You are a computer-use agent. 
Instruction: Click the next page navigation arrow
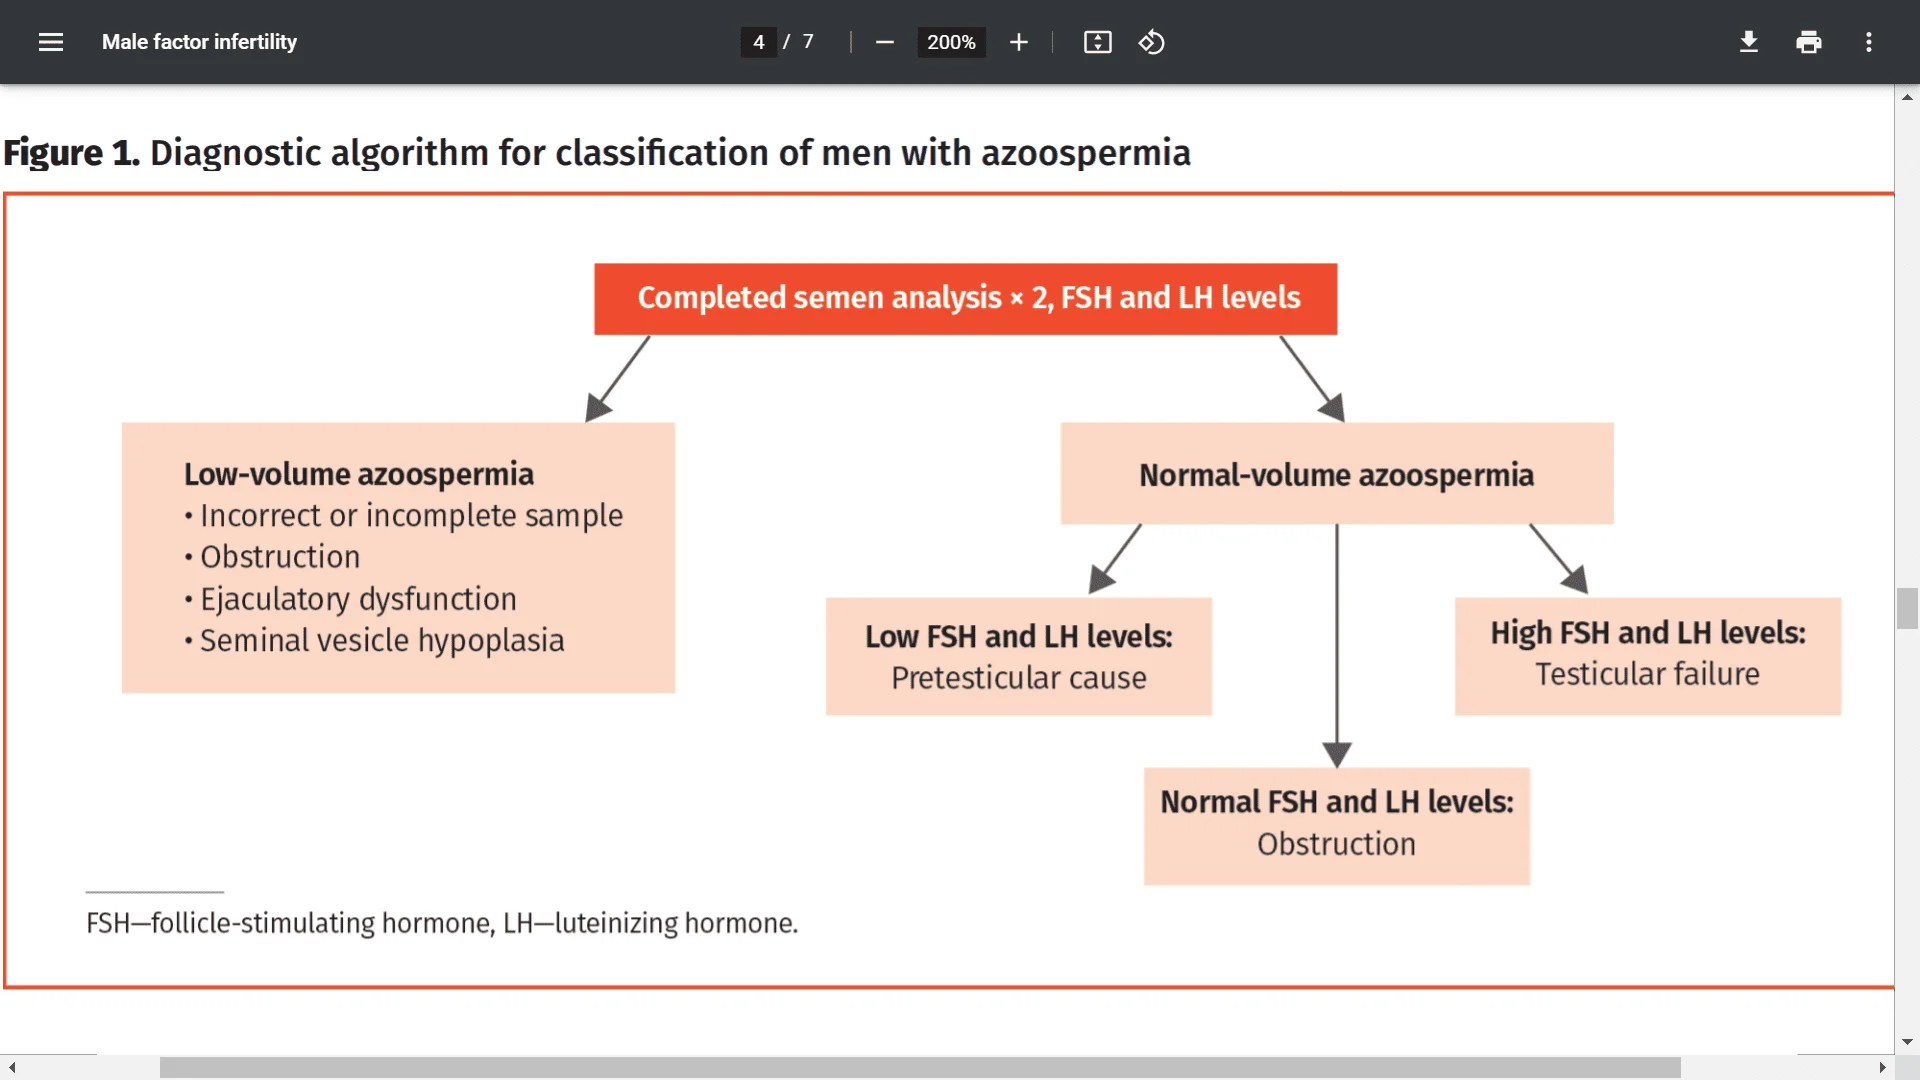point(1882,1067)
